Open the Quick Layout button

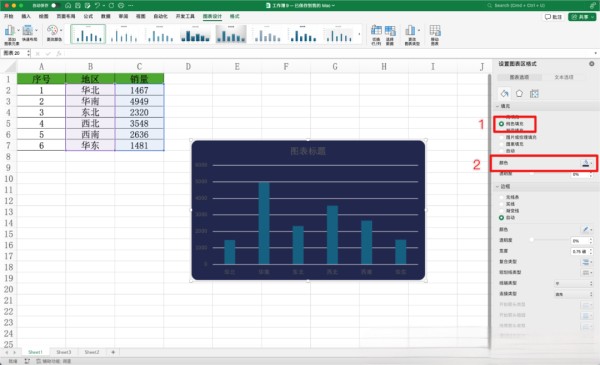coord(30,34)
